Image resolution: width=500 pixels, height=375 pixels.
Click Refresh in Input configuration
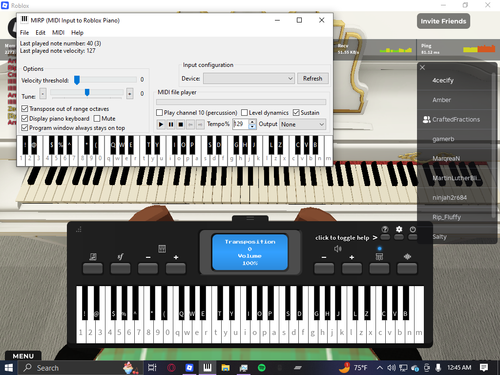313,79
